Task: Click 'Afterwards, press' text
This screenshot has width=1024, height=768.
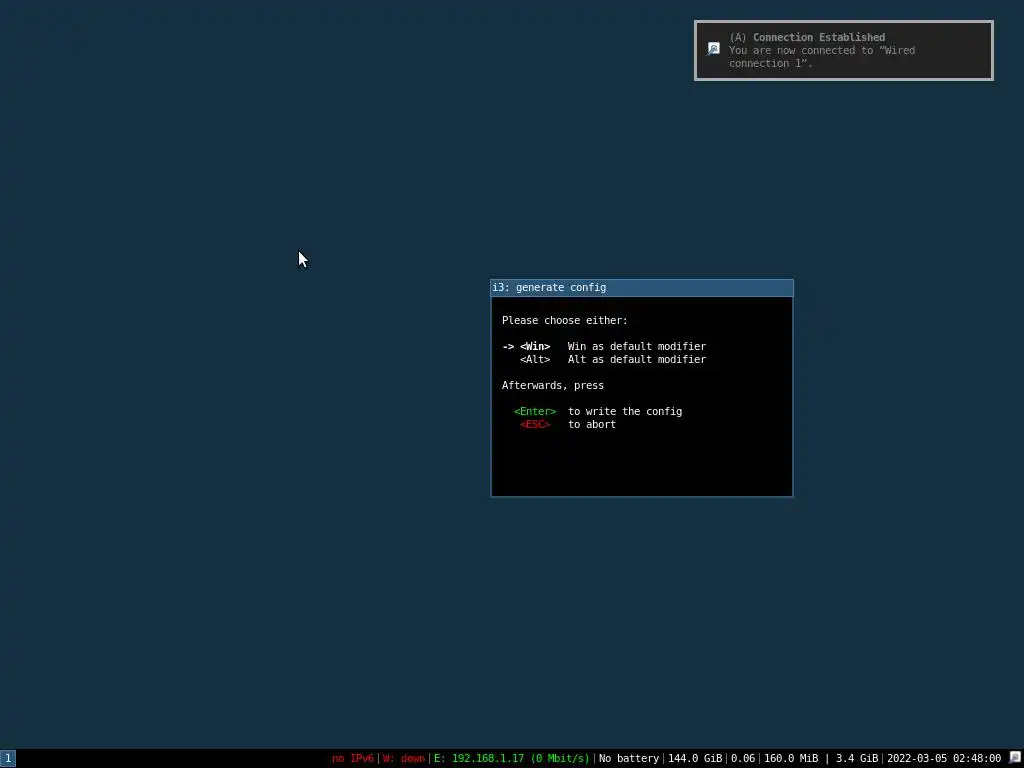Action: click(x=552, y=385)
